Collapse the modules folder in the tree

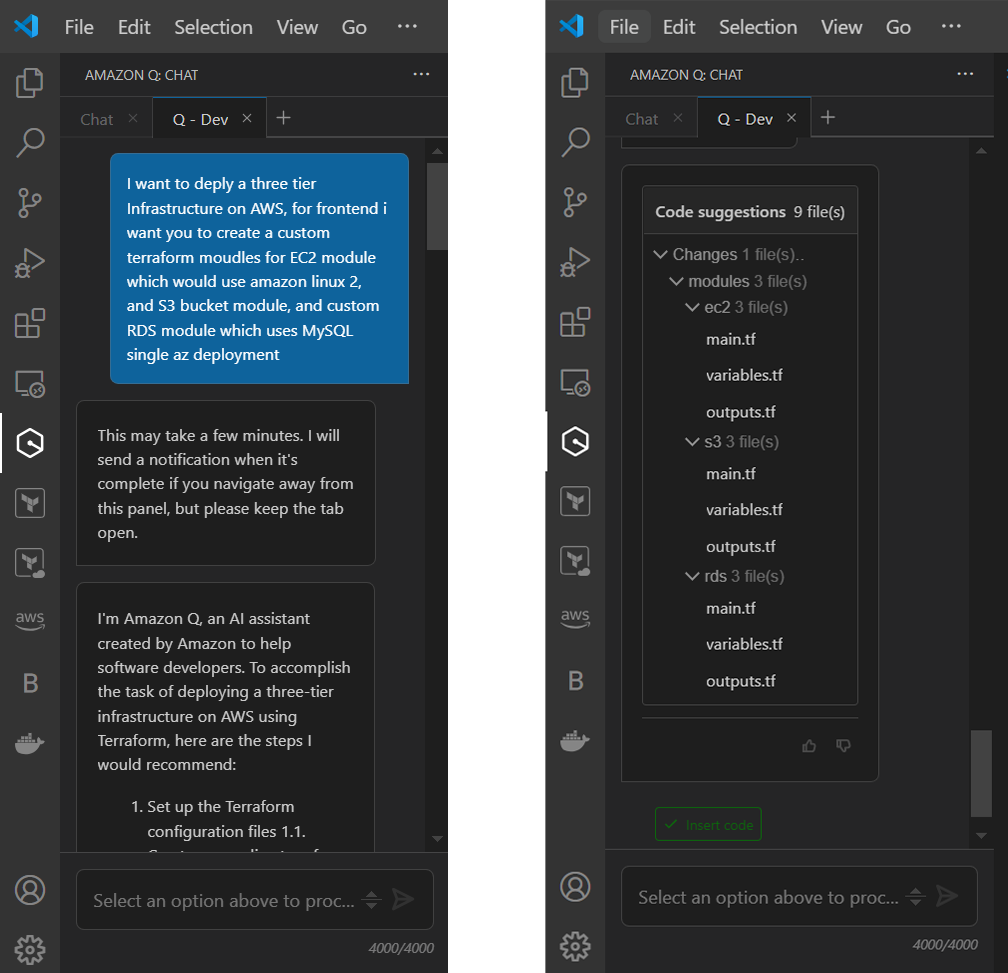pos(676,281)
